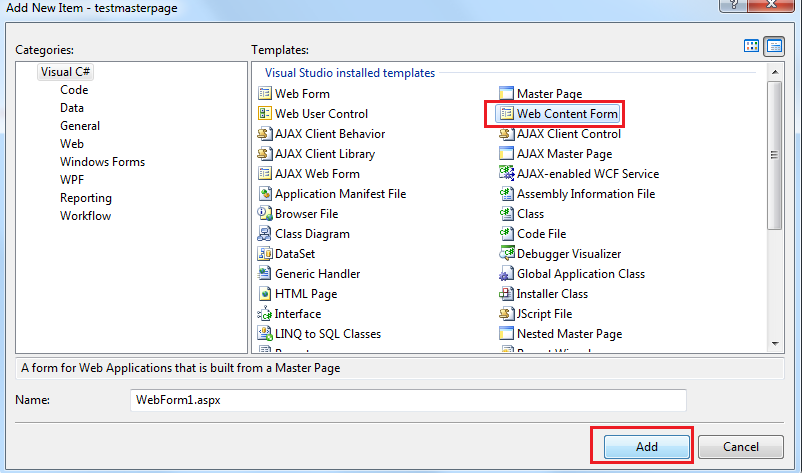Click the Global Application Class label

[581, 274]
